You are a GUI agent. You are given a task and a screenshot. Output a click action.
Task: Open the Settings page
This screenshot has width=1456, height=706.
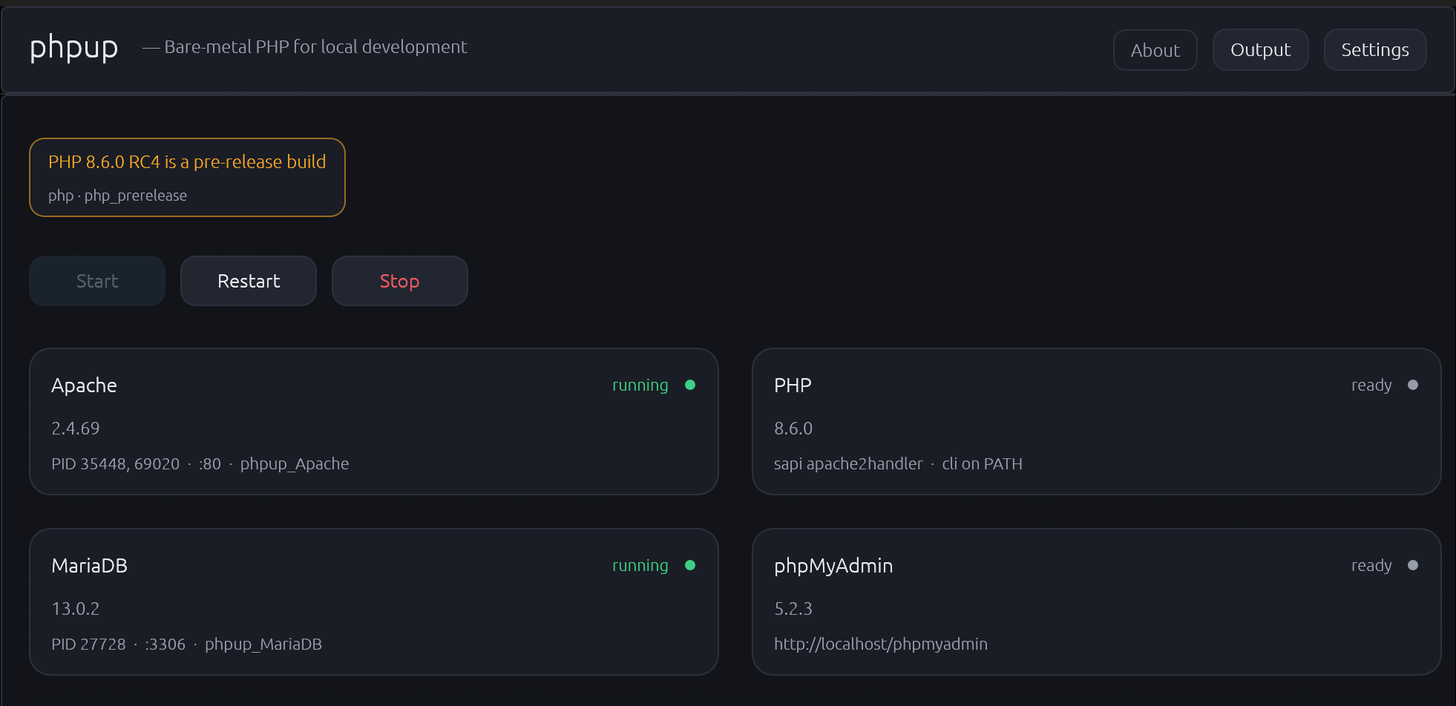coord(1375,50)
